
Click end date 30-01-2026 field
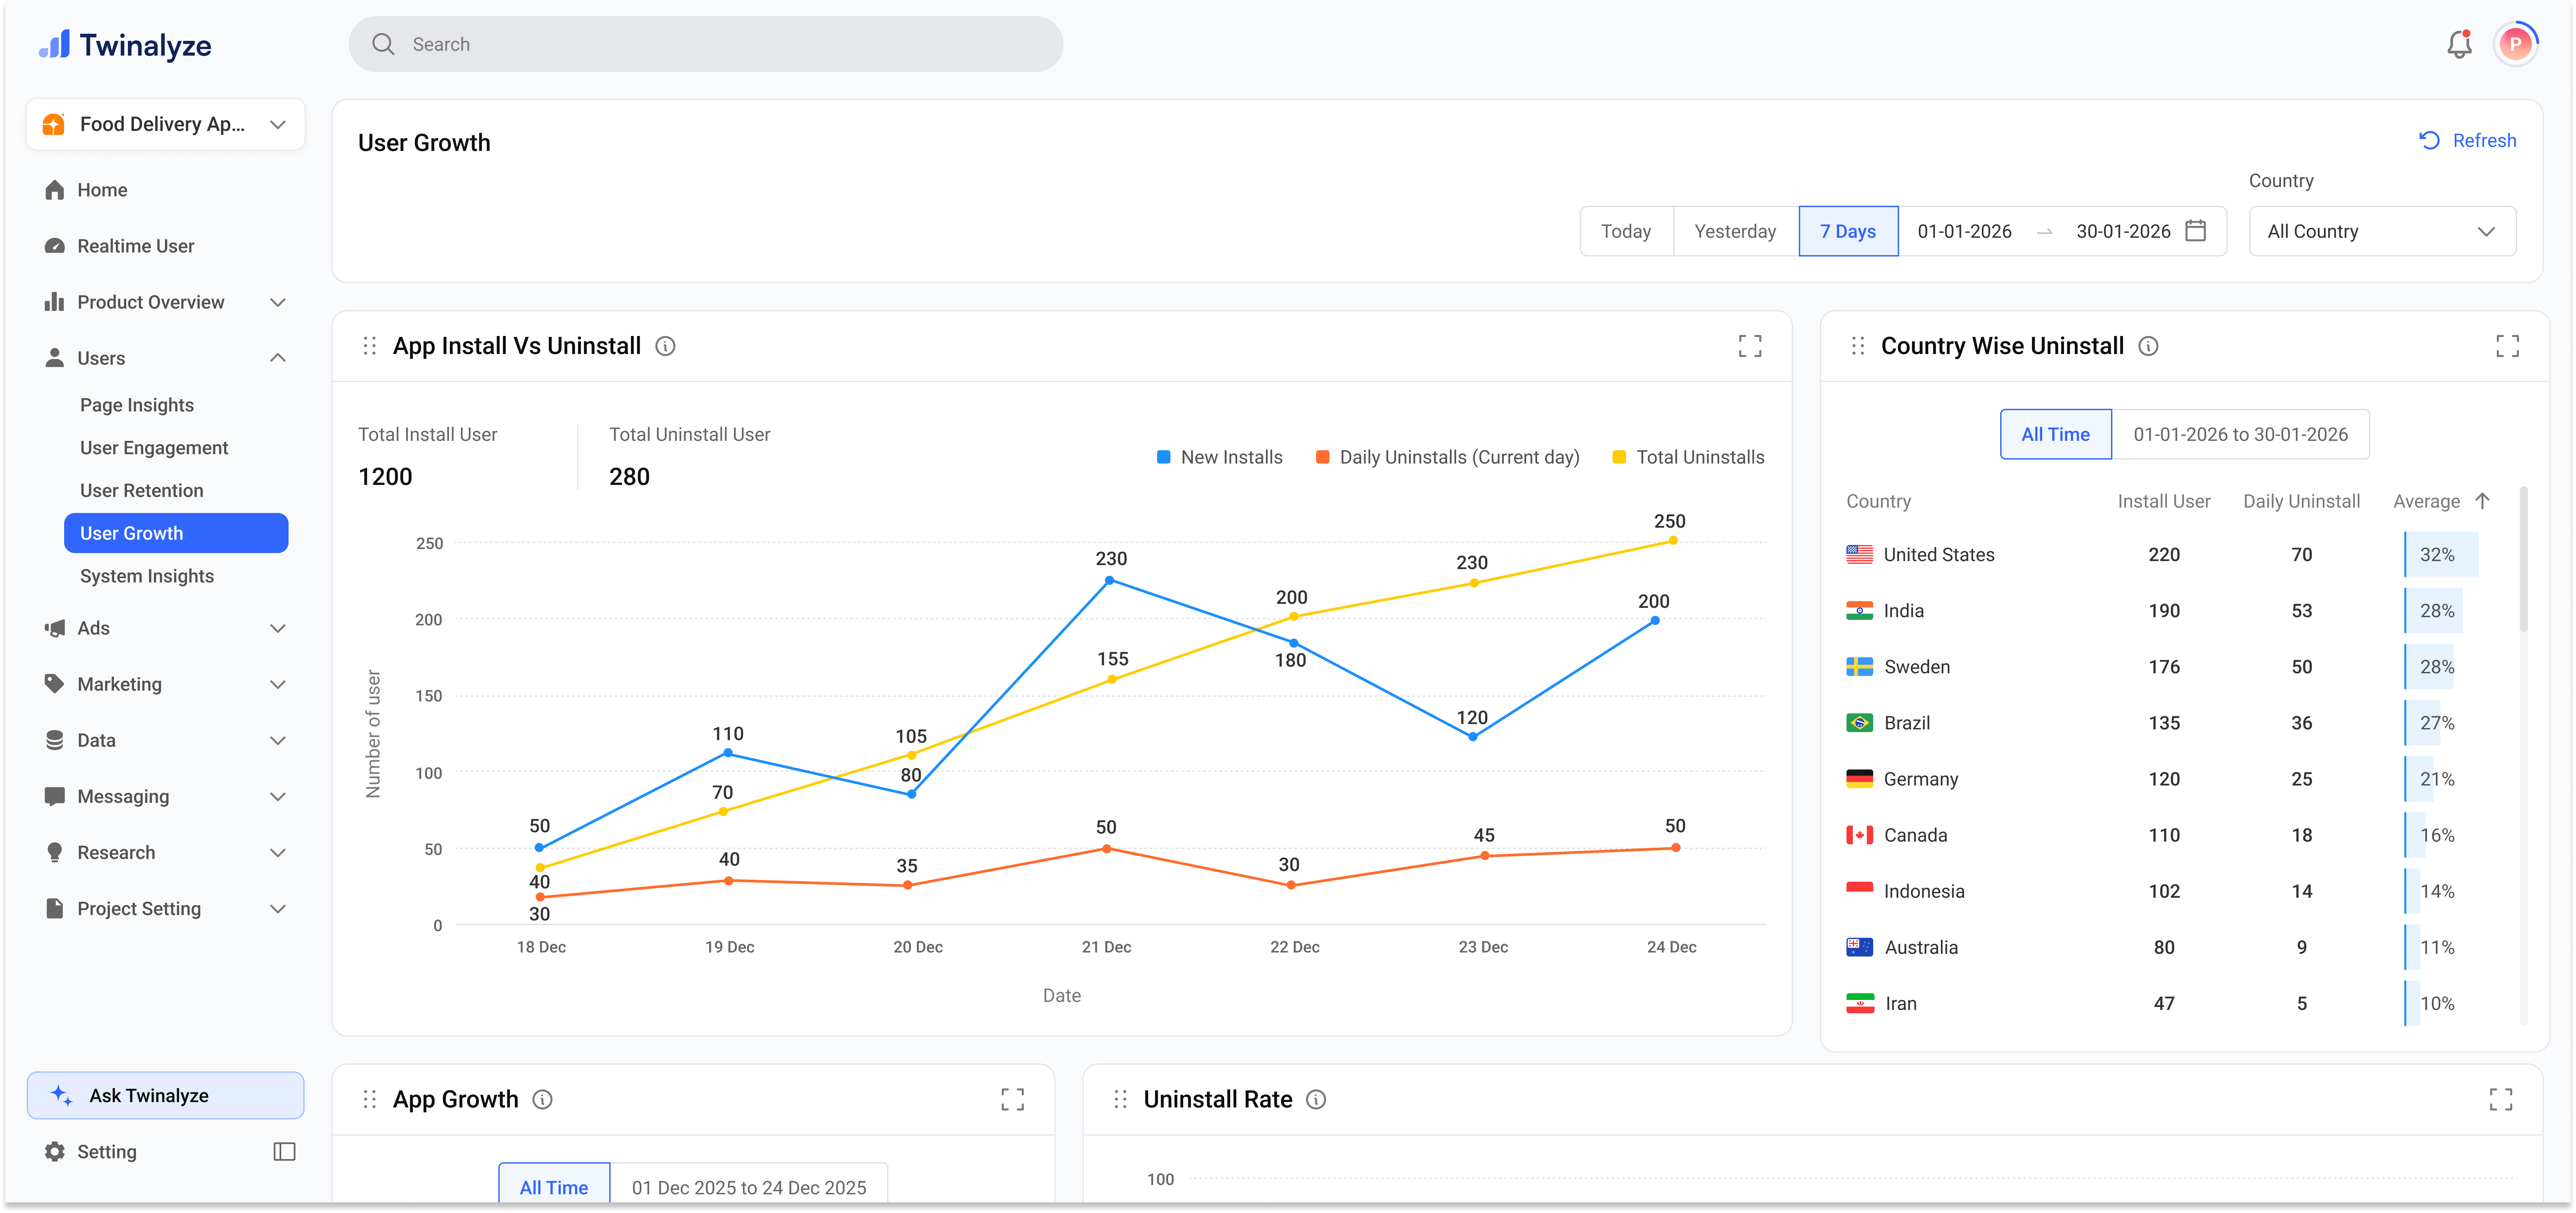2123,231
